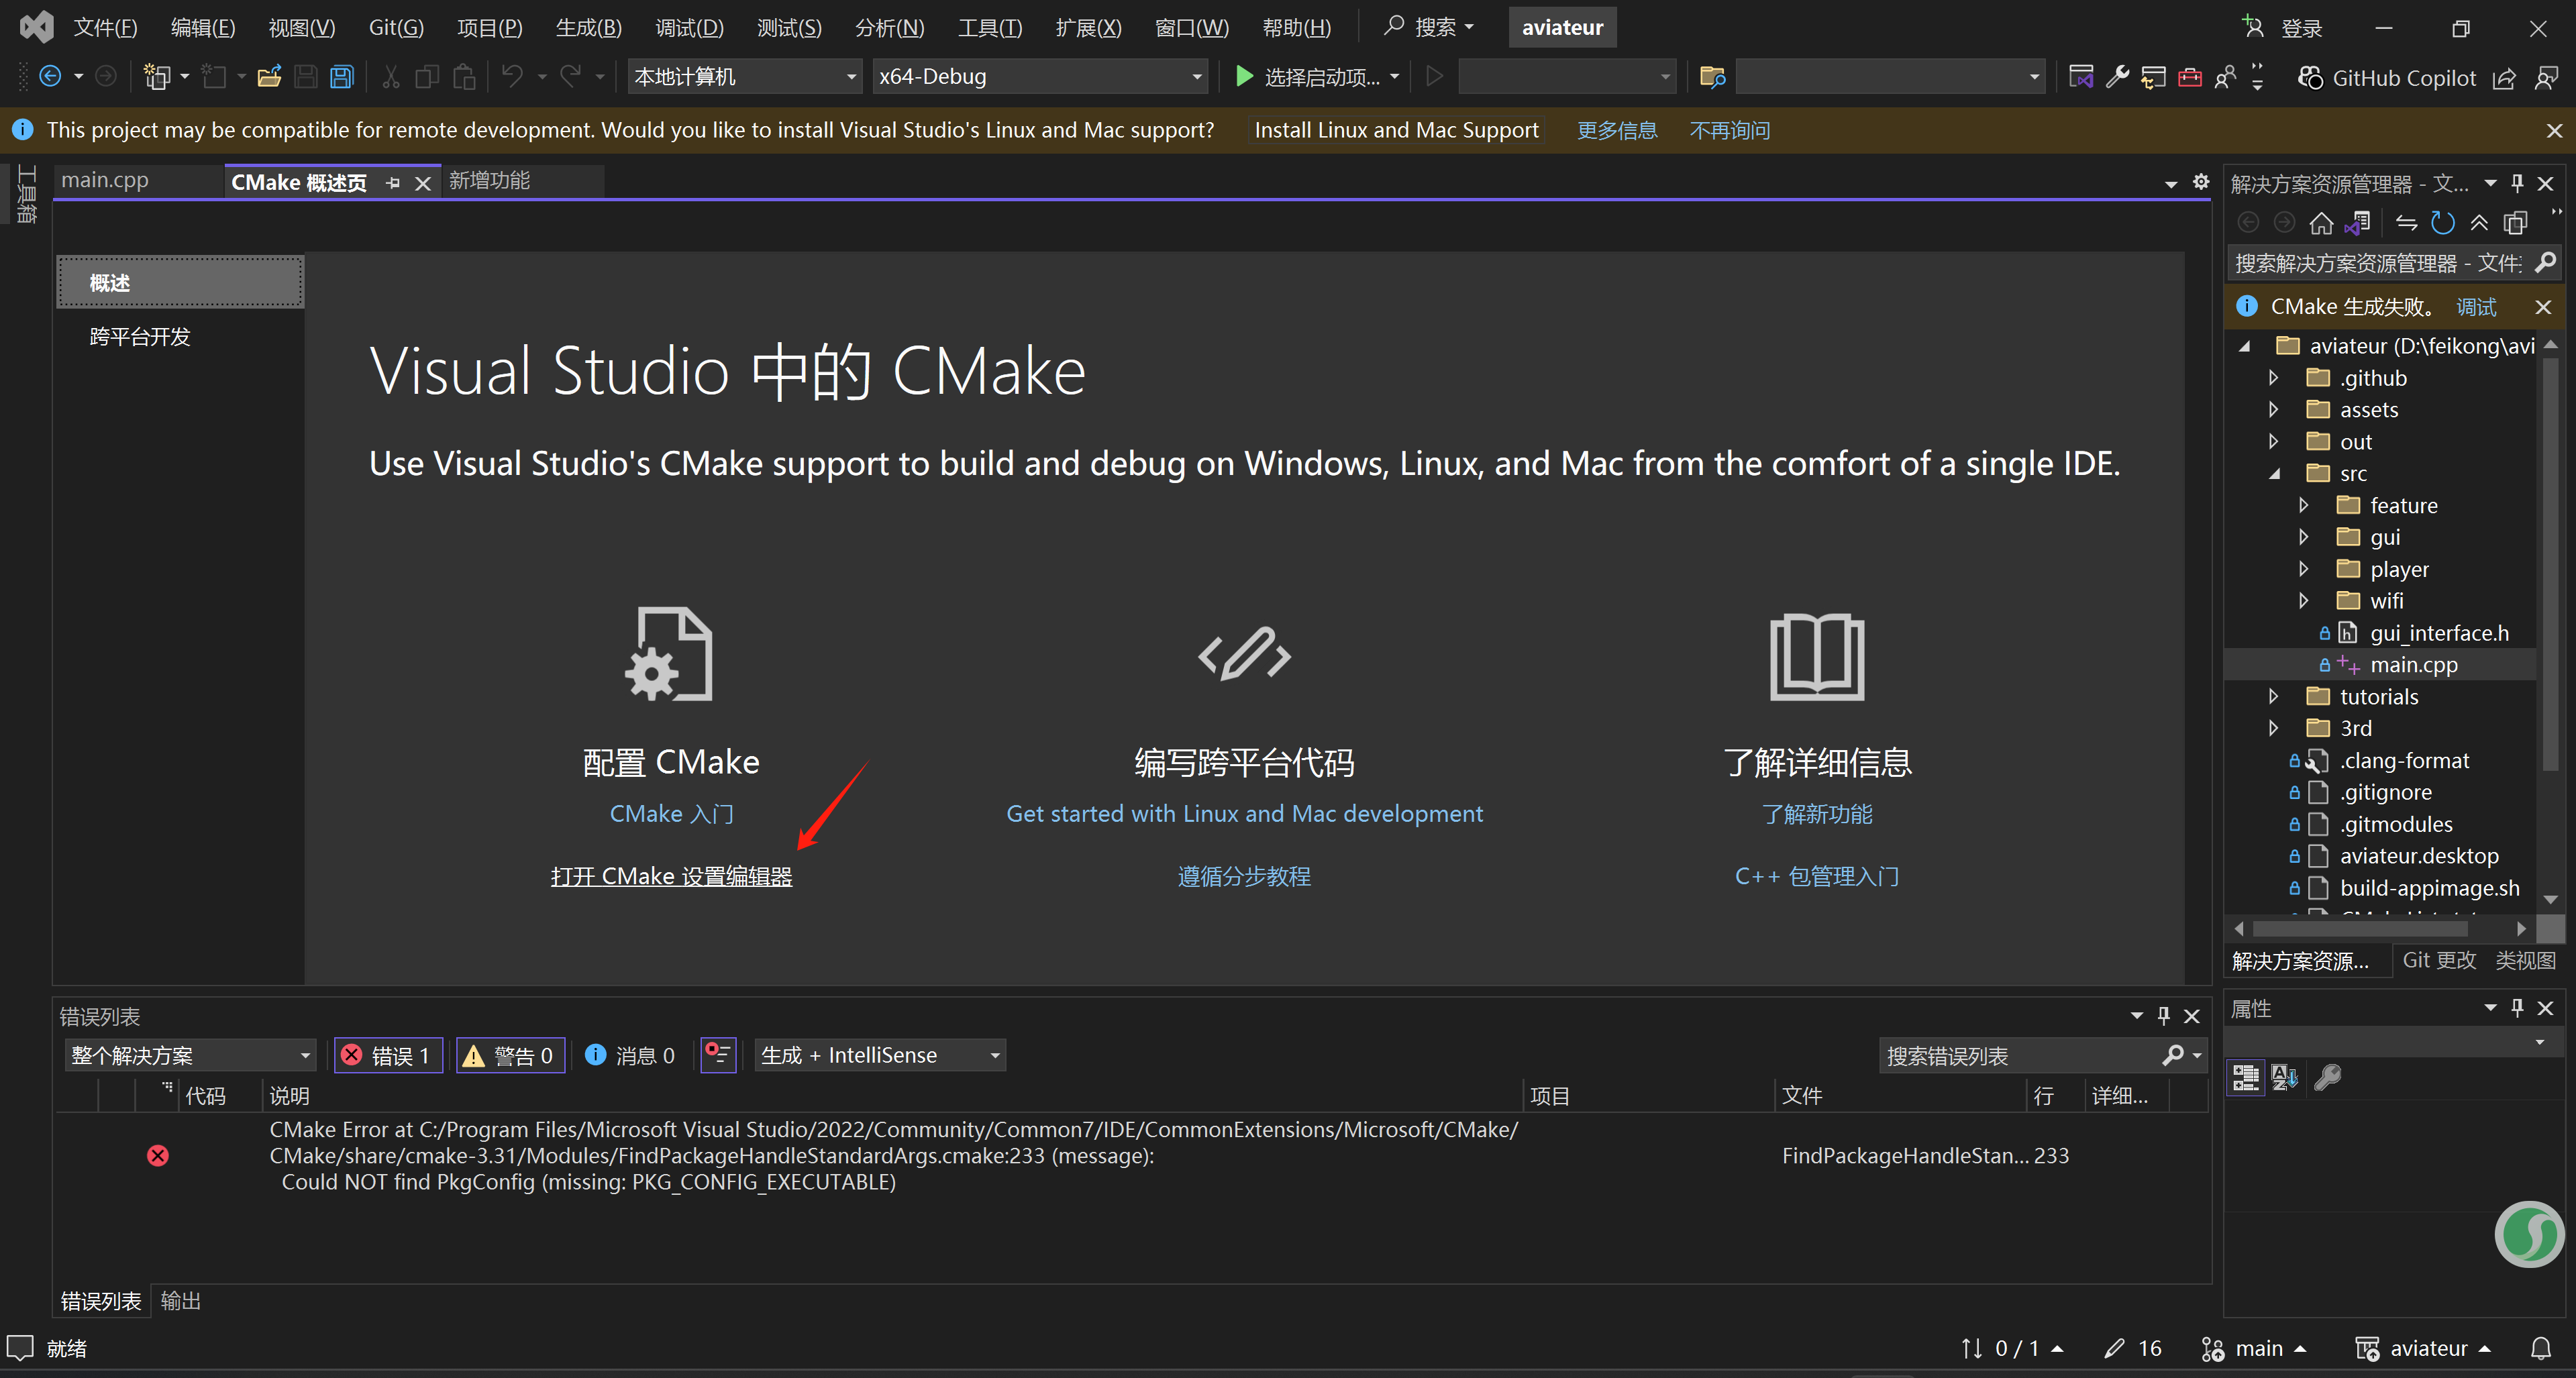
Task: Toggle the Messages 0 filter
Action: (629, 1056)
